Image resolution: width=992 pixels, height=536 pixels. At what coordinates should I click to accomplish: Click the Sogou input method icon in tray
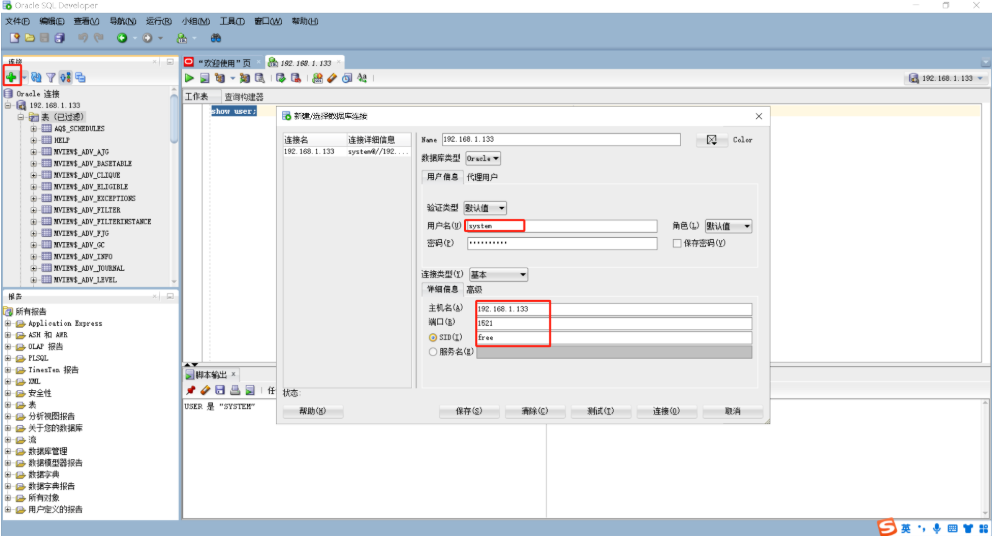887,527
